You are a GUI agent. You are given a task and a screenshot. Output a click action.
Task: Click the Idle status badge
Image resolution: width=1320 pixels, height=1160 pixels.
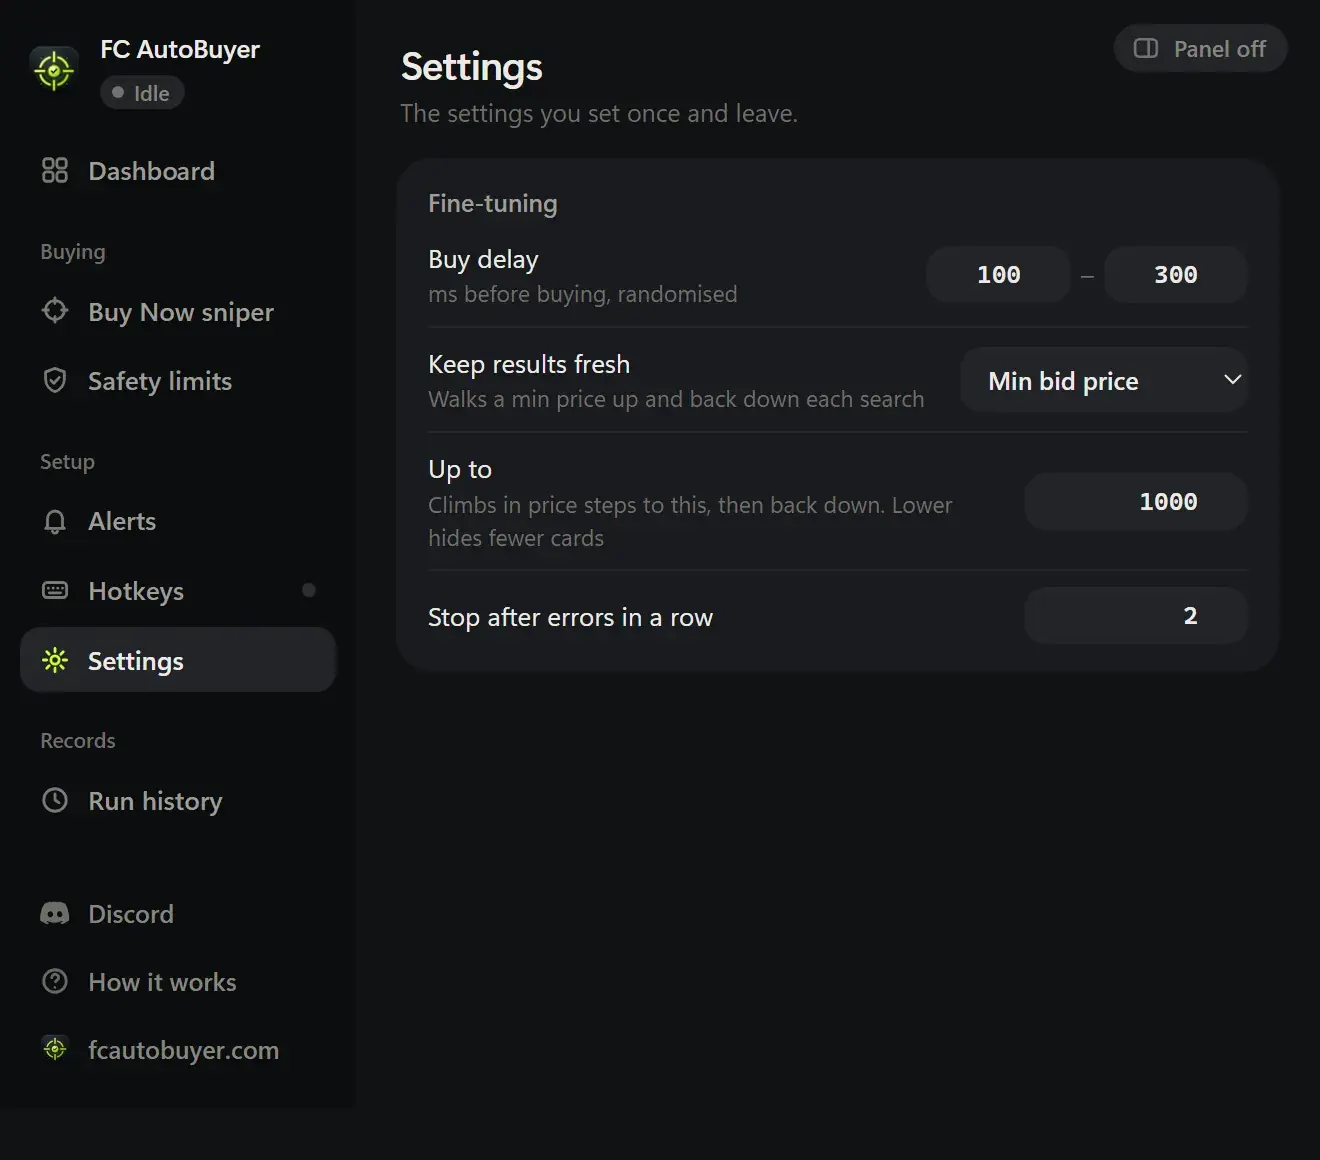coord(142,93)
